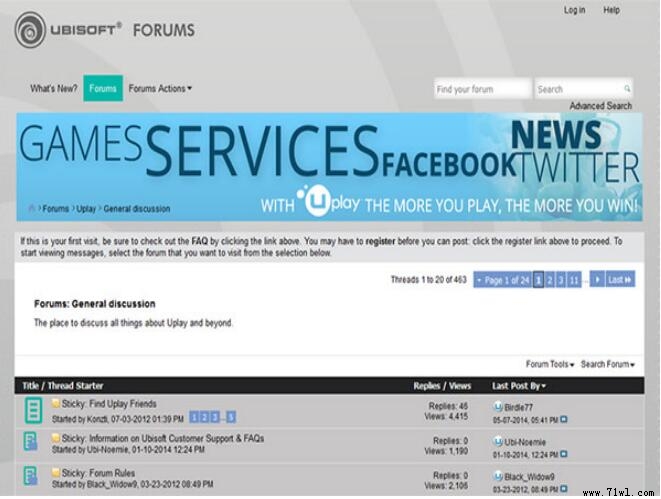Open thread page 1 of Find Uplay Friends
661x499 pixels.
point(194,417)
